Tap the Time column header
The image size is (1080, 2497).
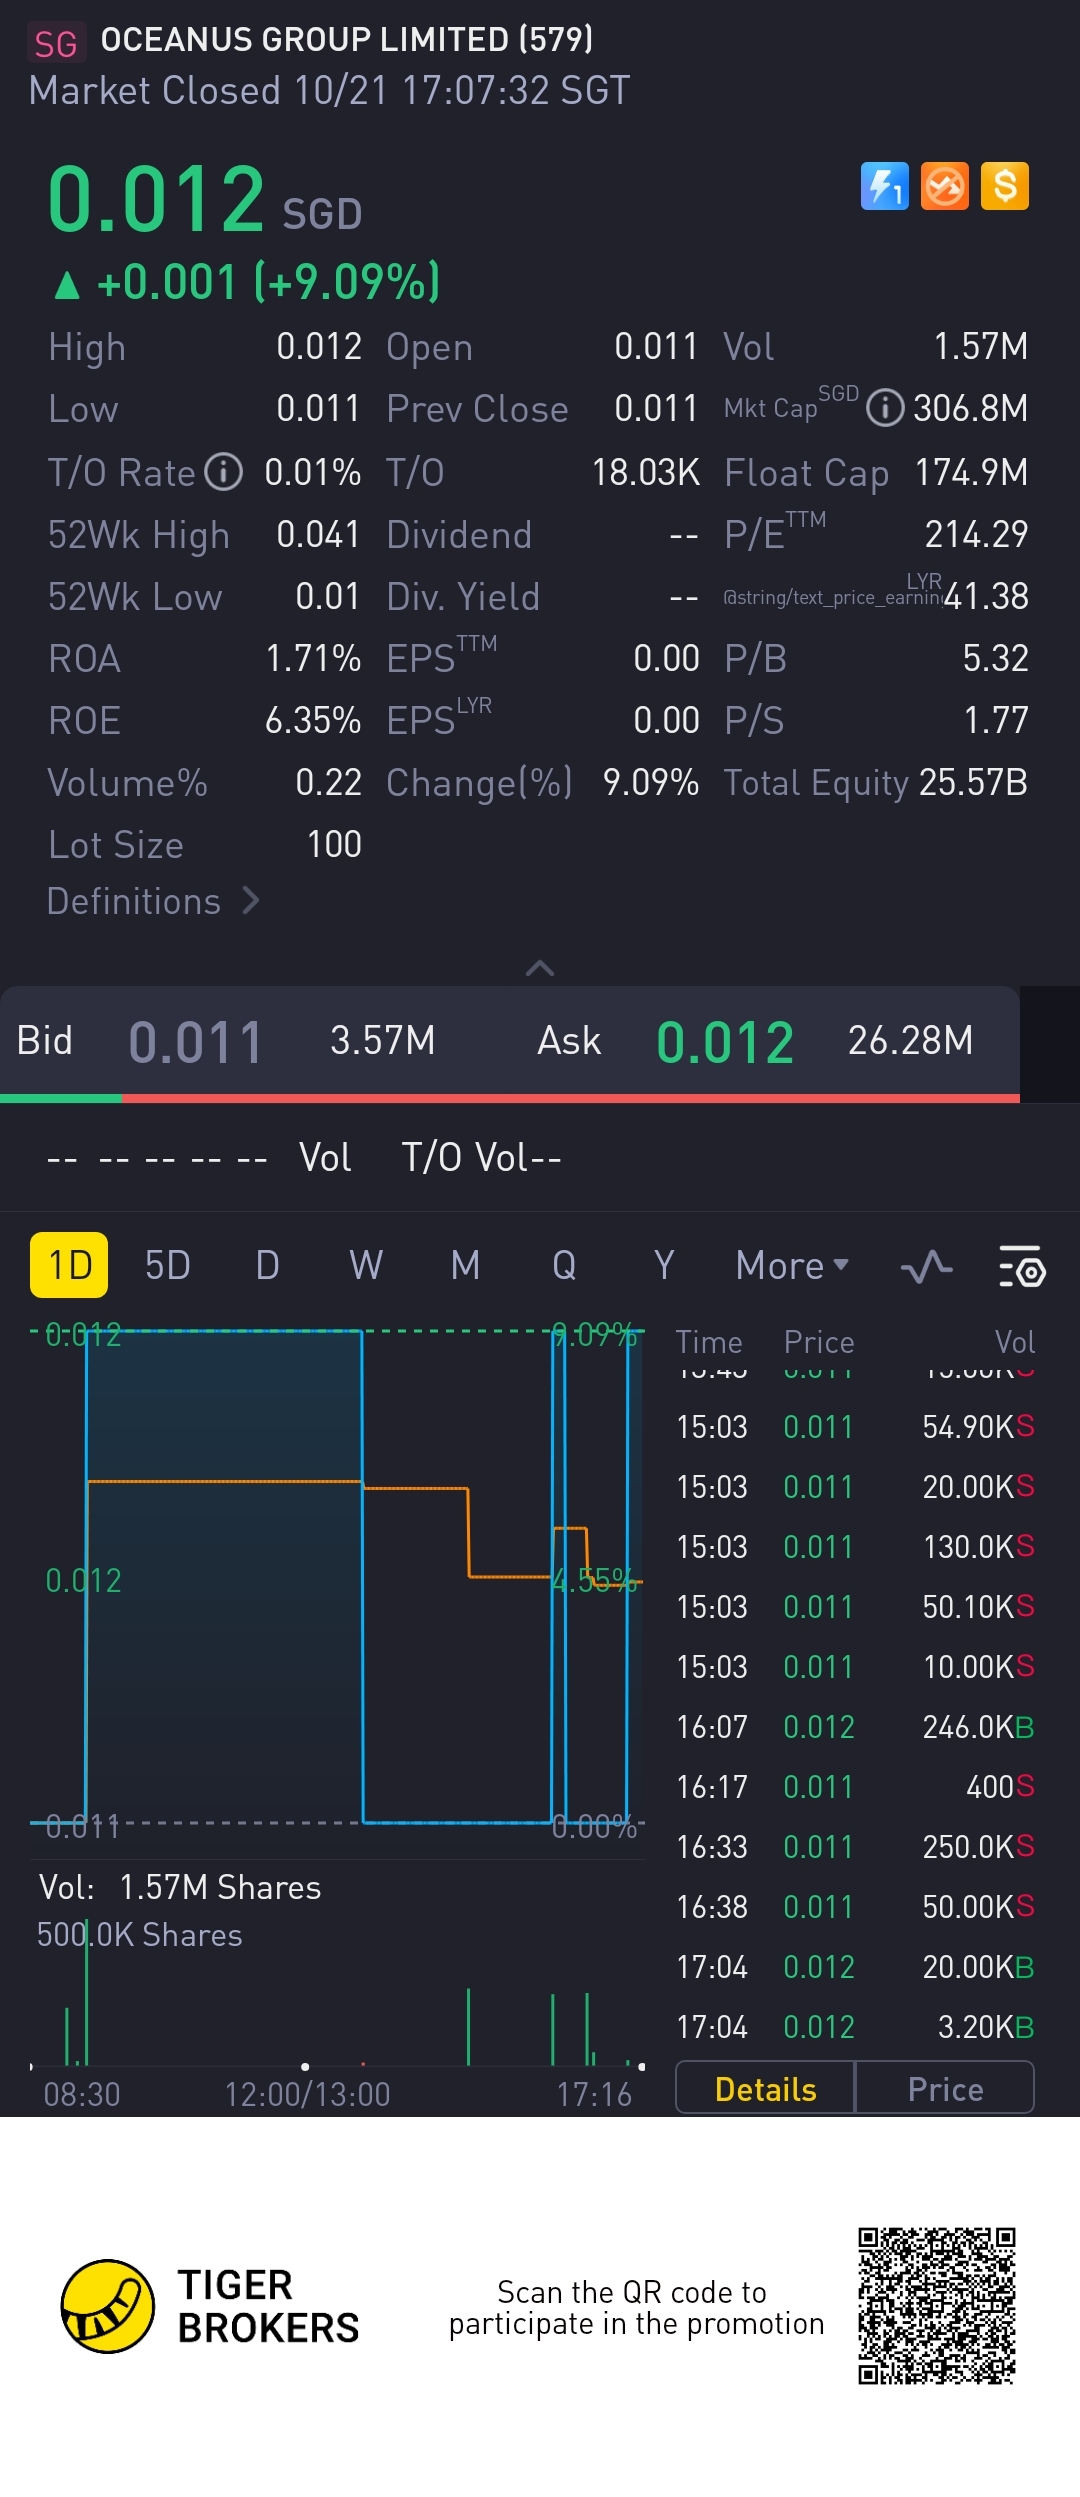(x=709, y=1342)
